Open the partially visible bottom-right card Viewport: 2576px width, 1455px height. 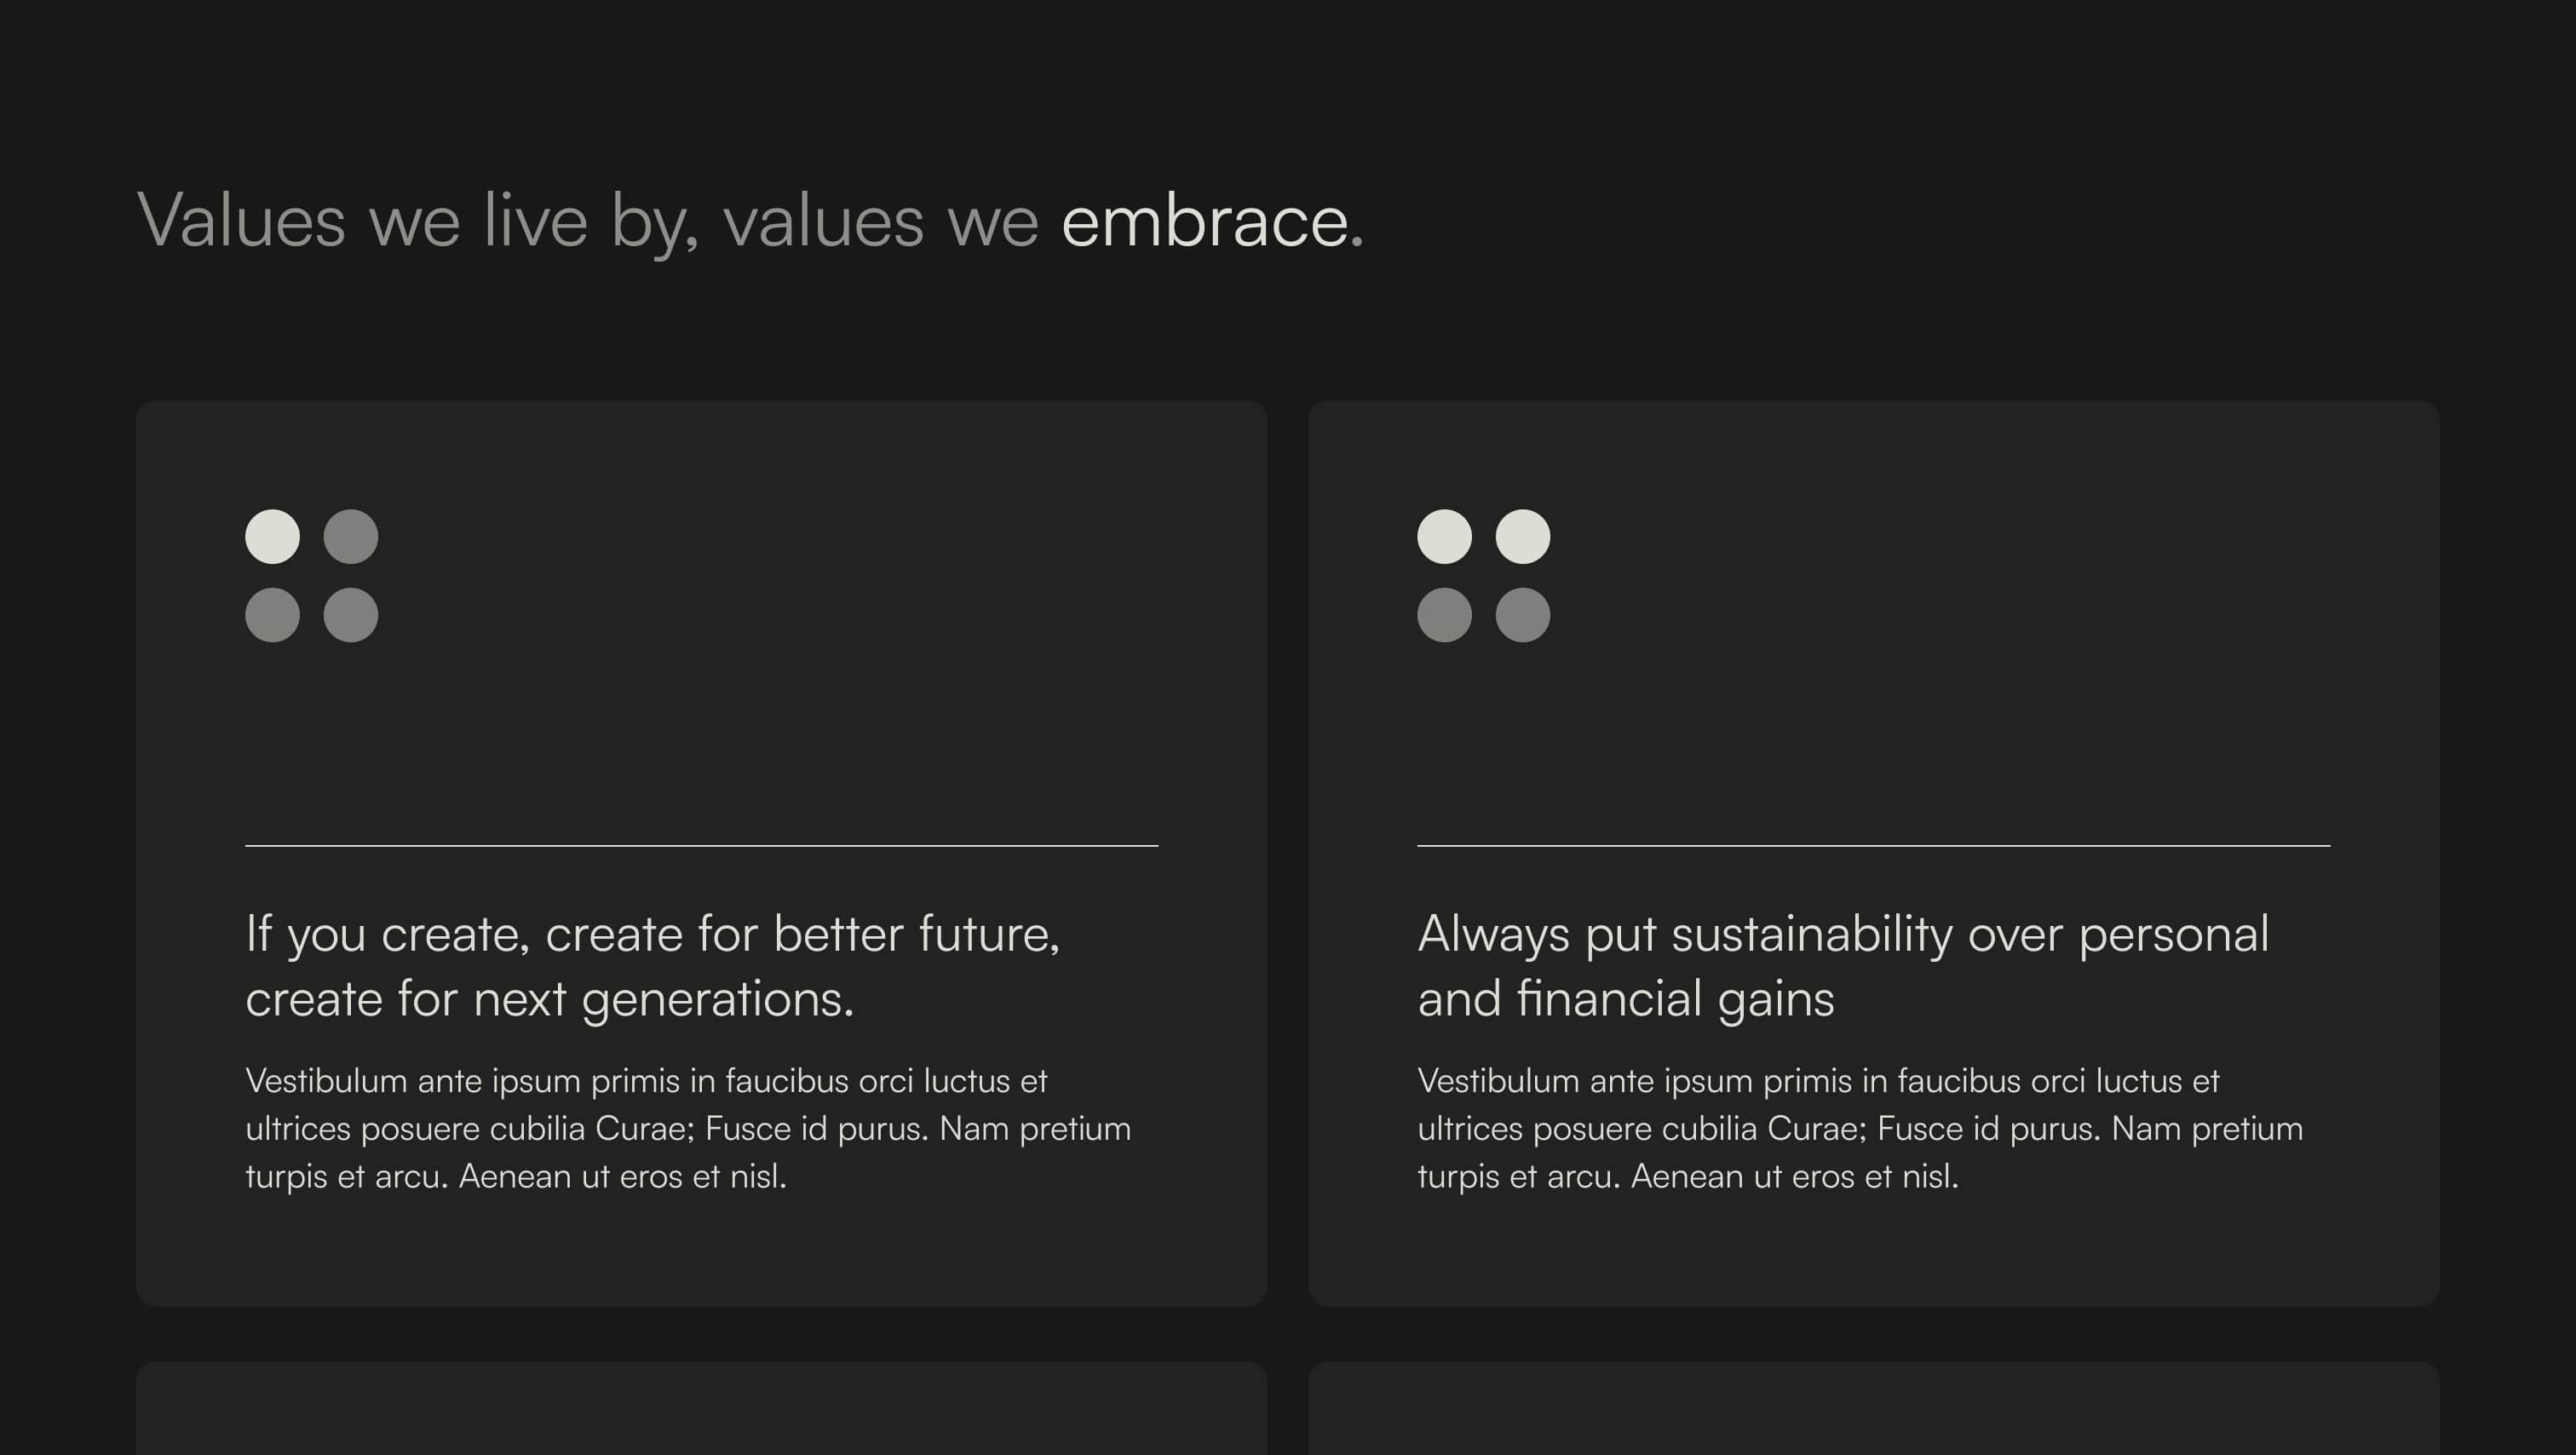pyautogui.click(x=1874, y=1408)
